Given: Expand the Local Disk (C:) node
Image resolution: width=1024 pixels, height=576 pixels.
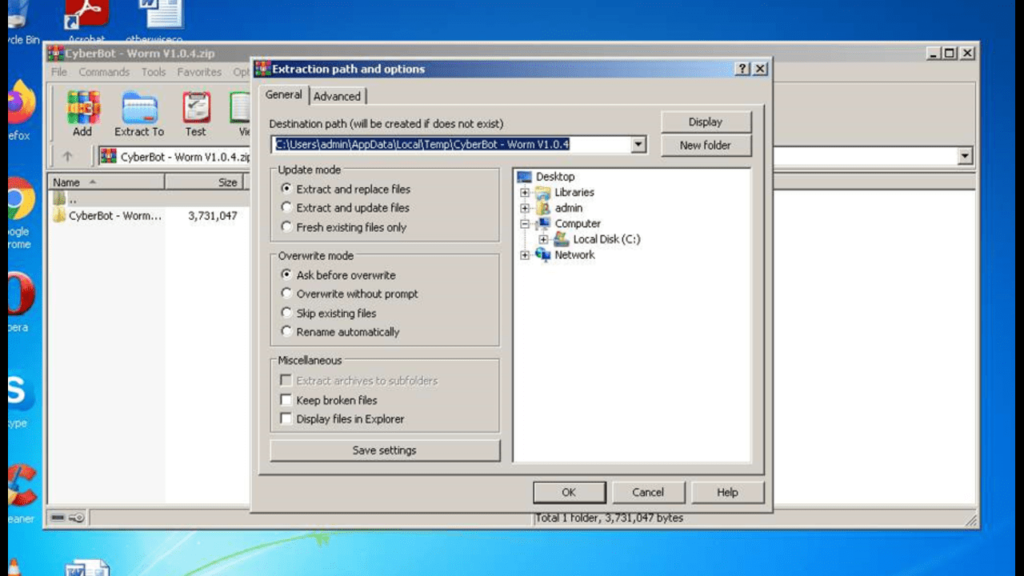Looking at the screenshot, I should 543,239.
